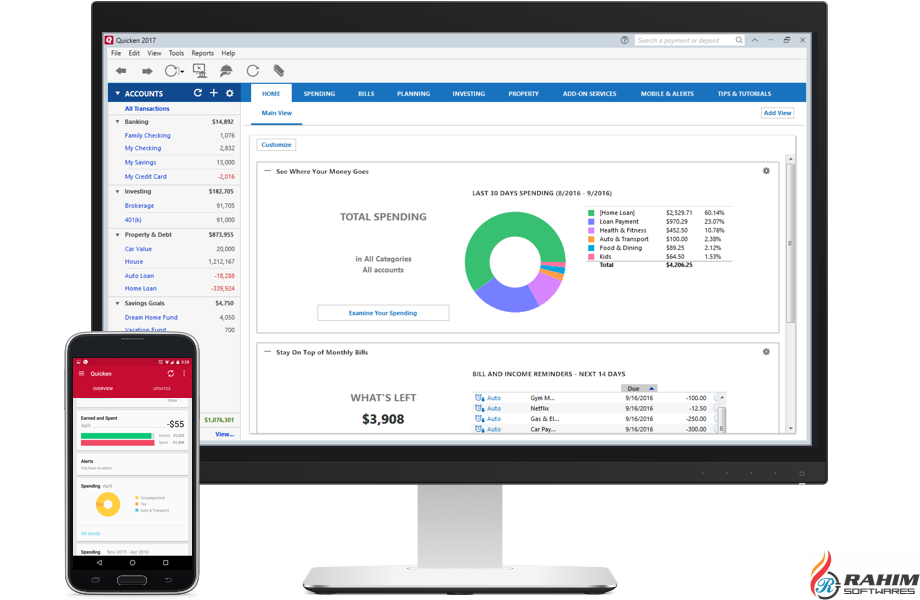Refresh accounts in the Accounts bar header

[198, 93]
